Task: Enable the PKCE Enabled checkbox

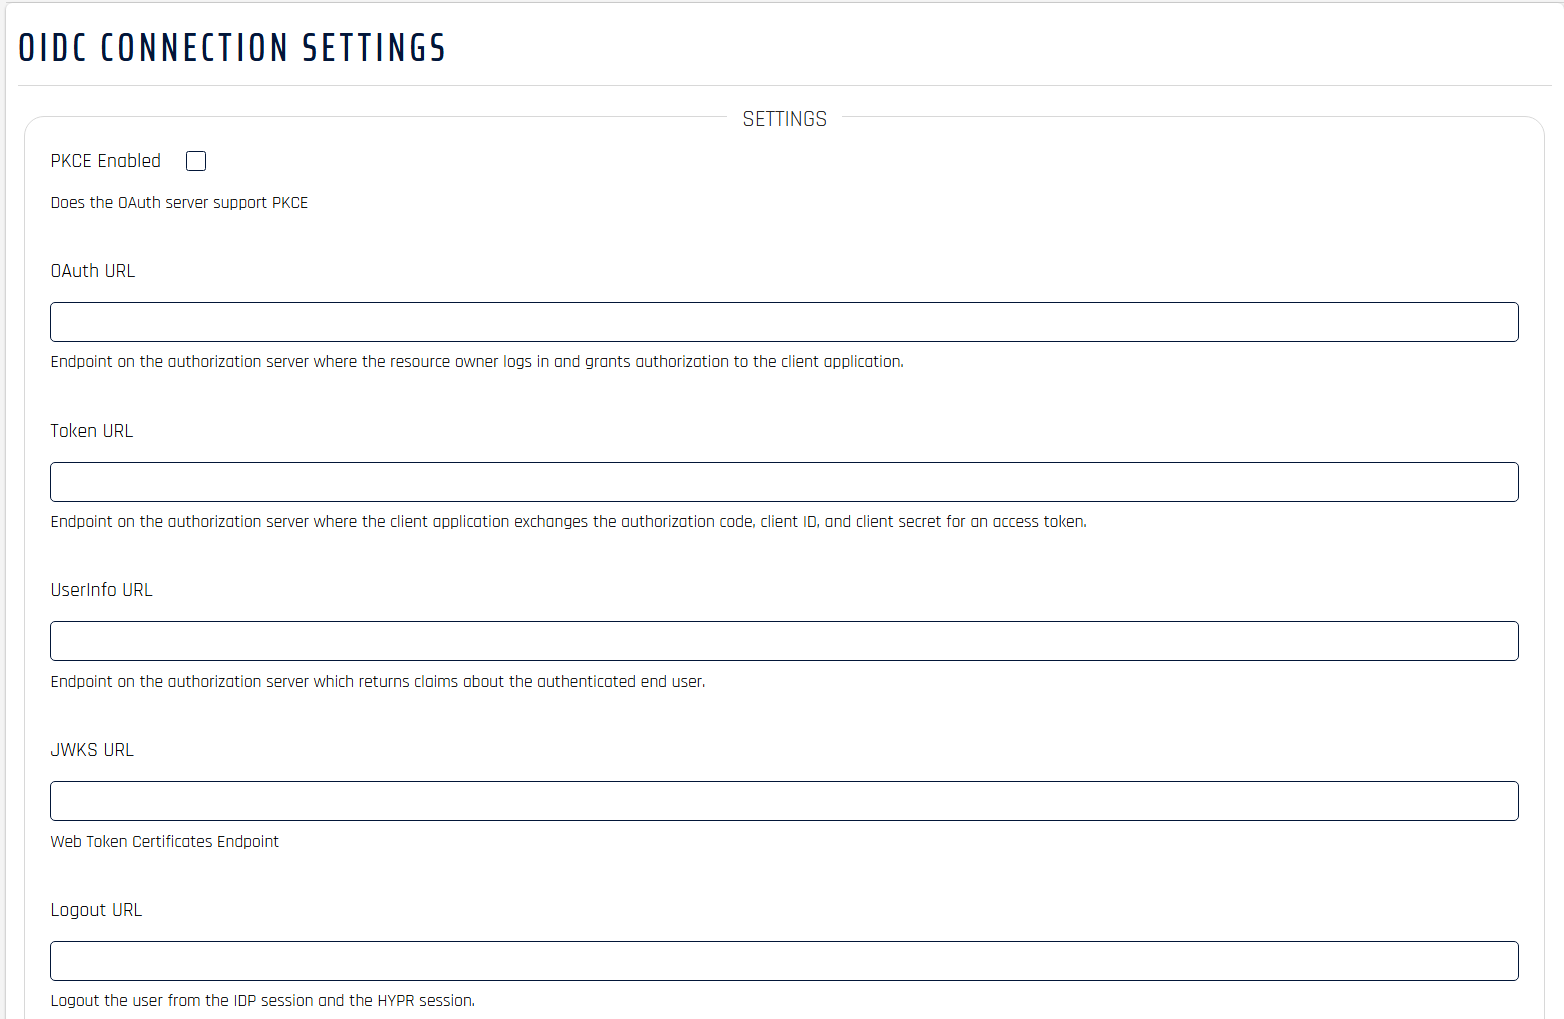Action: (196, 161)
